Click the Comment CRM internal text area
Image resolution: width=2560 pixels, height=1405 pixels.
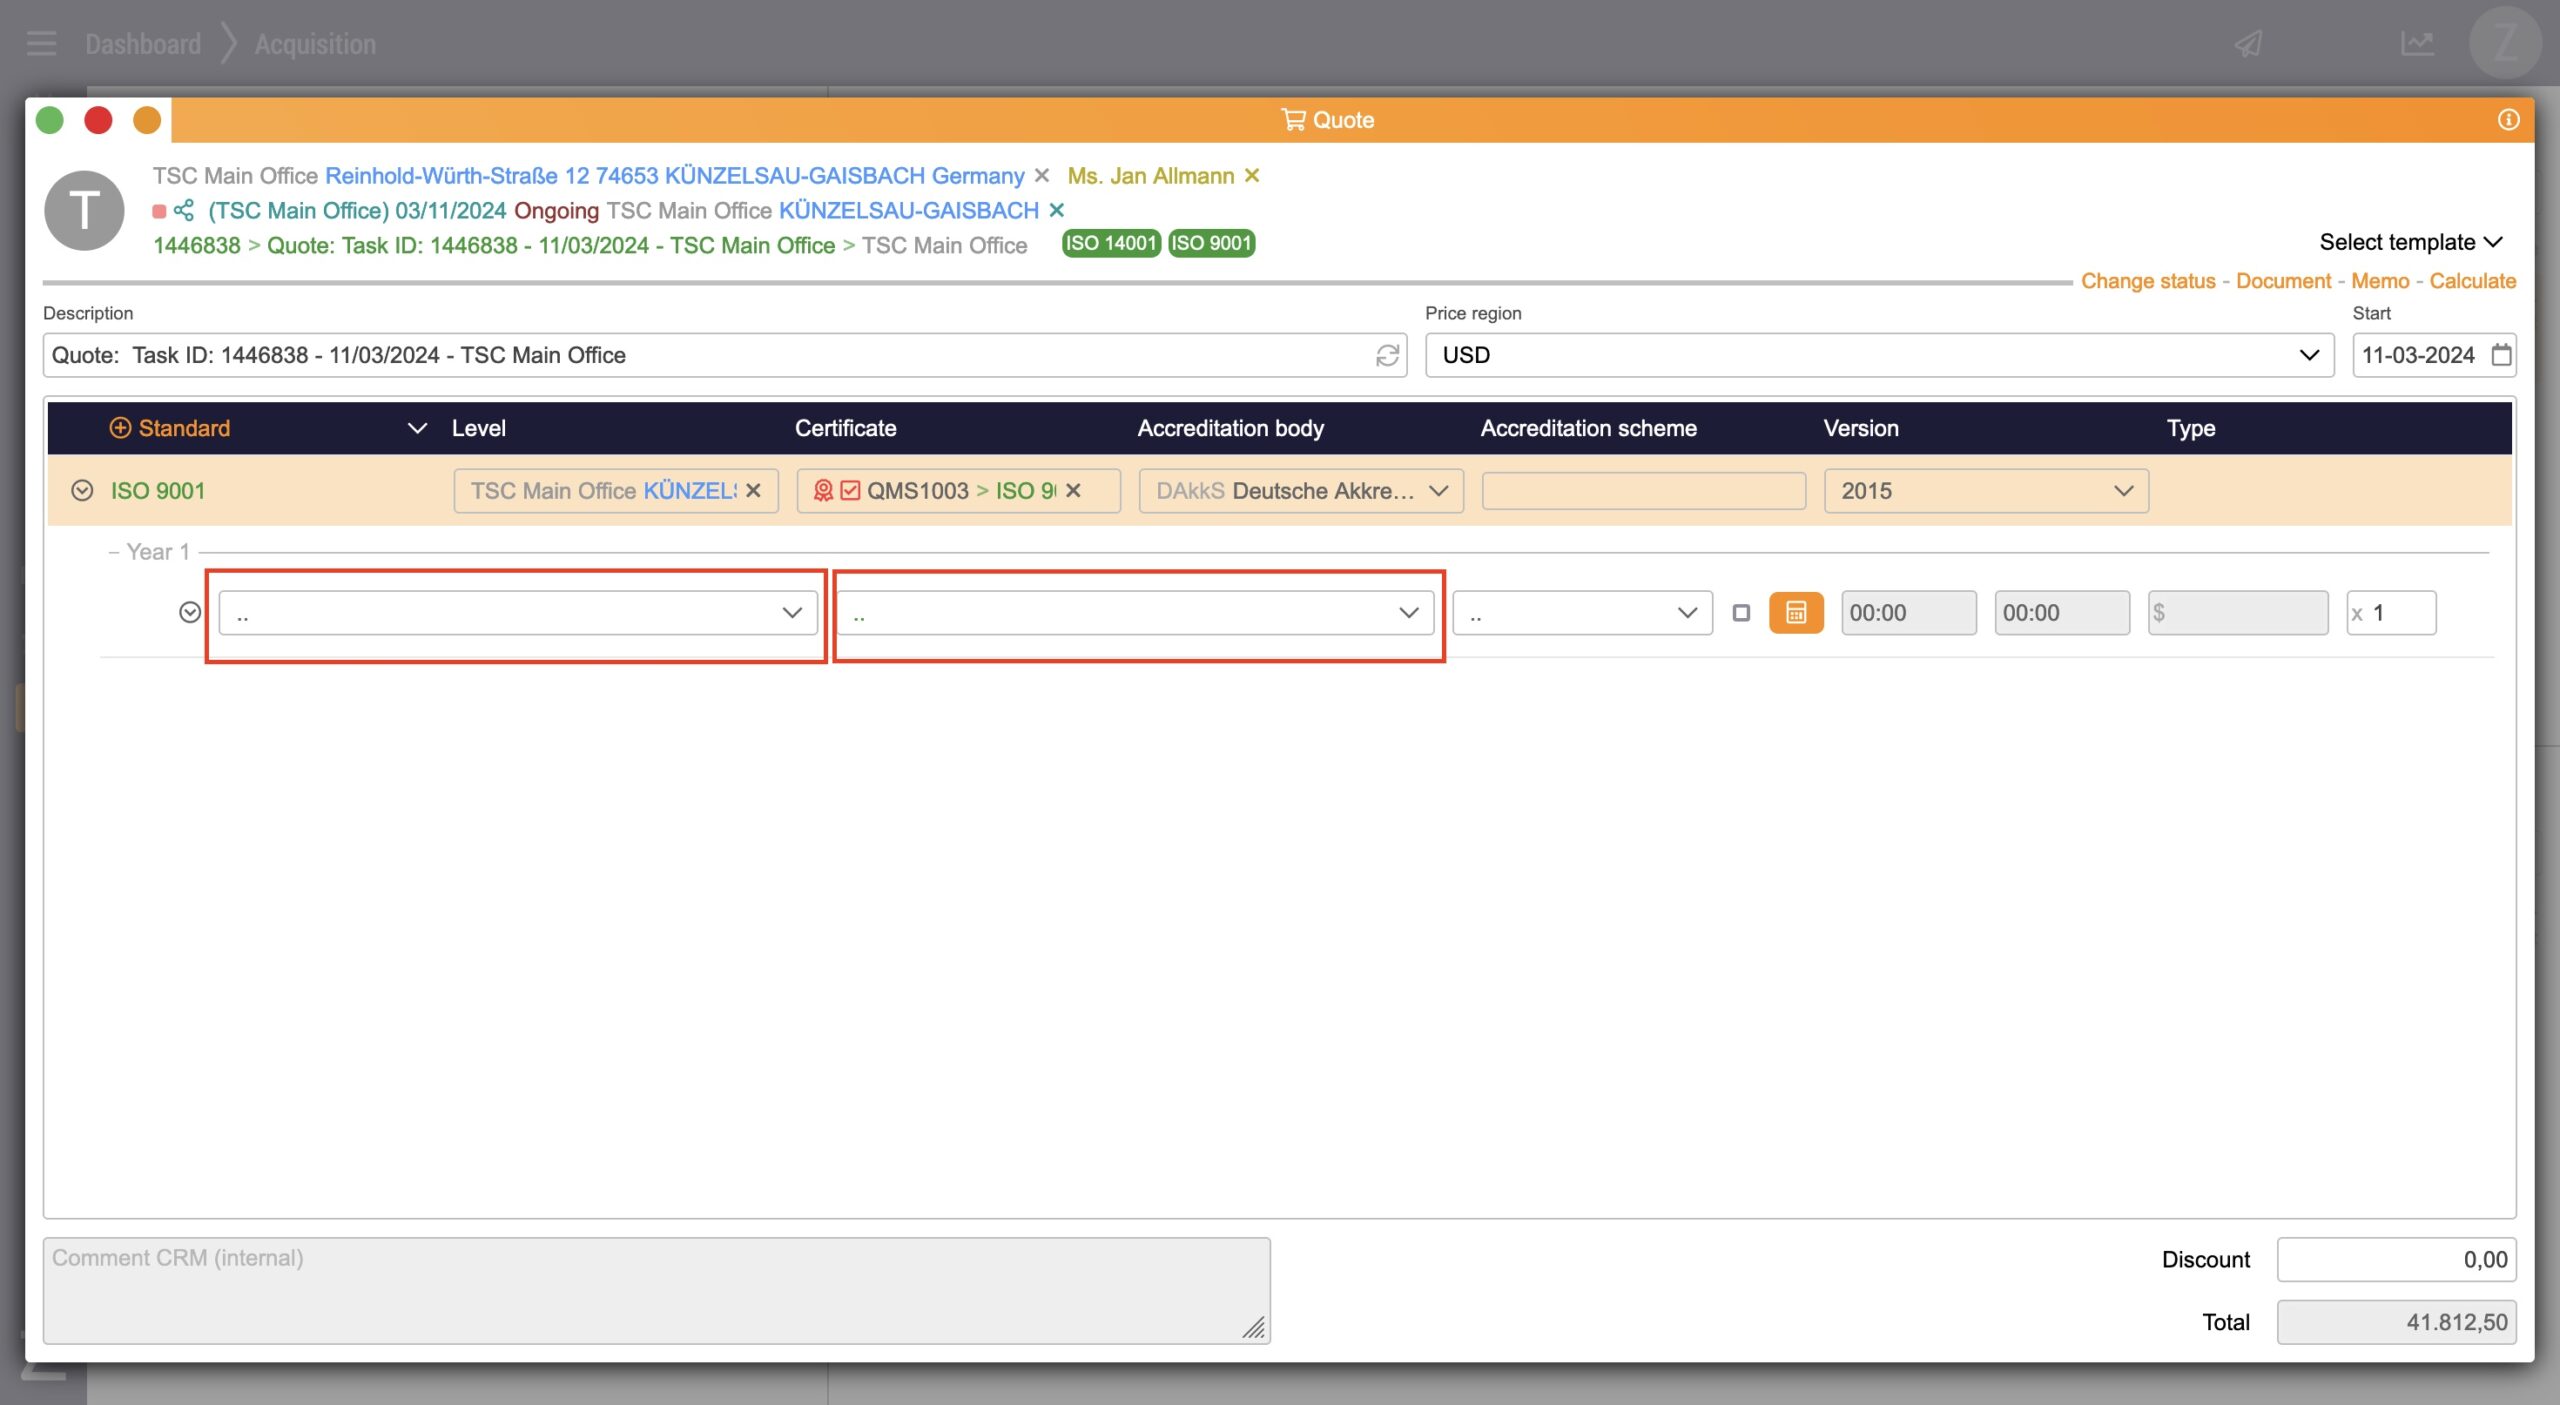tap(656, 1290)
